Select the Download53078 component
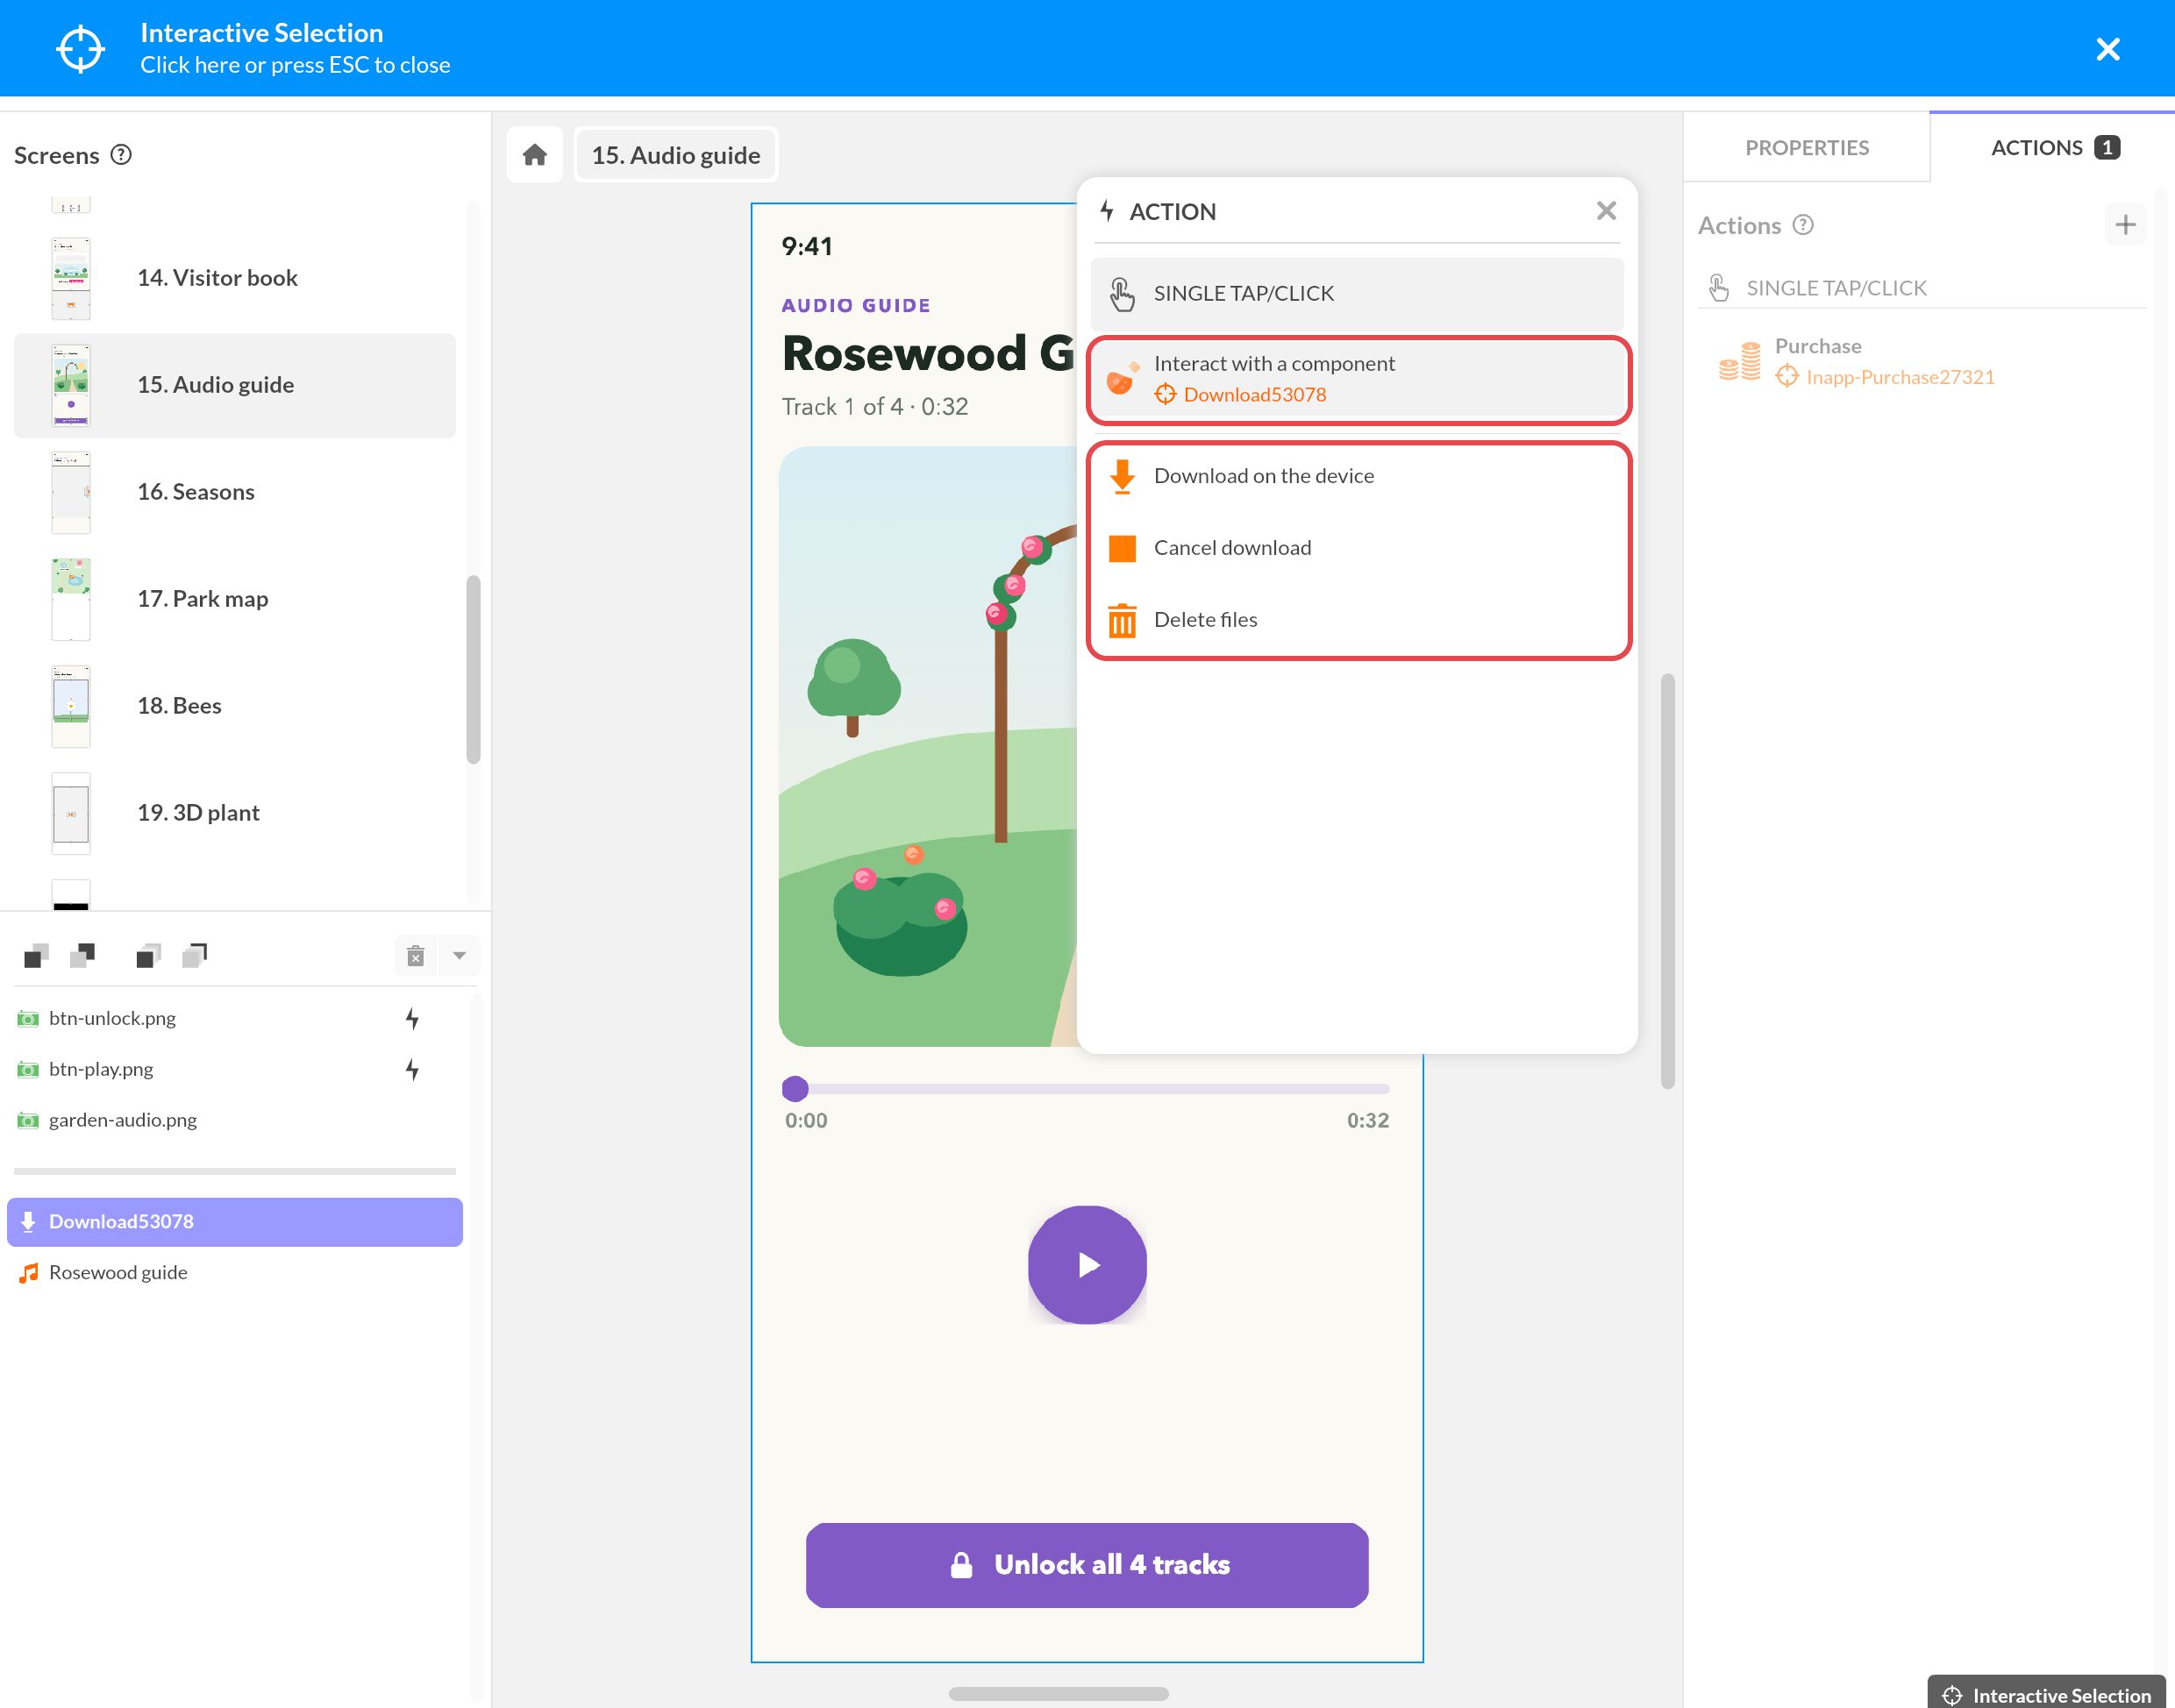This screenshot has height=1708, width=2175. pos(235,1222)
